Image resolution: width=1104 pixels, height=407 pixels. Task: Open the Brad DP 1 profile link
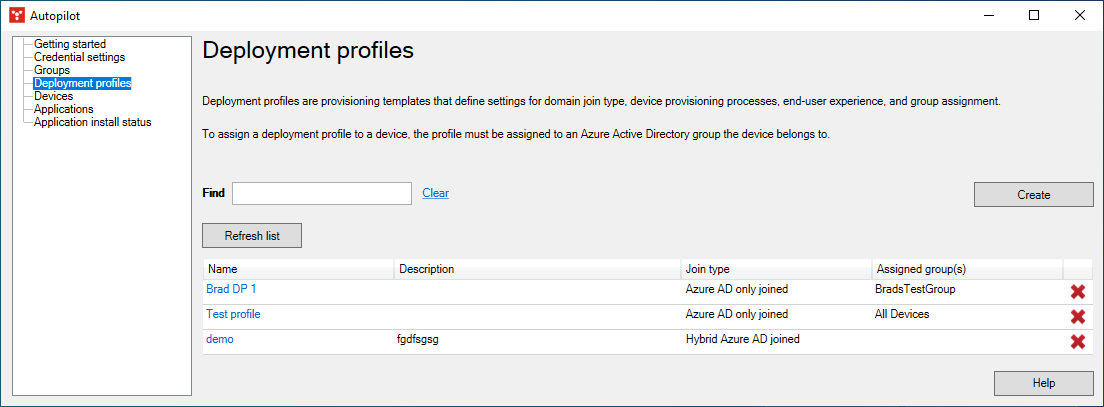[x=231, y=289]
